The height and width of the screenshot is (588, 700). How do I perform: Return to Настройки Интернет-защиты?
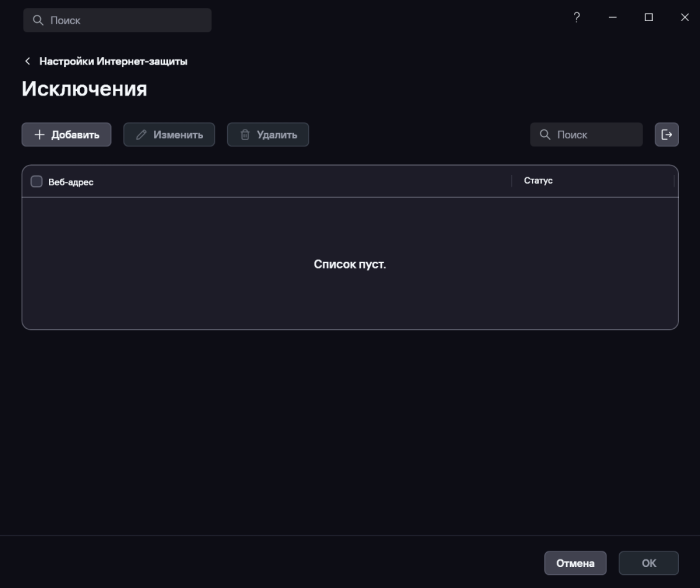(113, 61)
